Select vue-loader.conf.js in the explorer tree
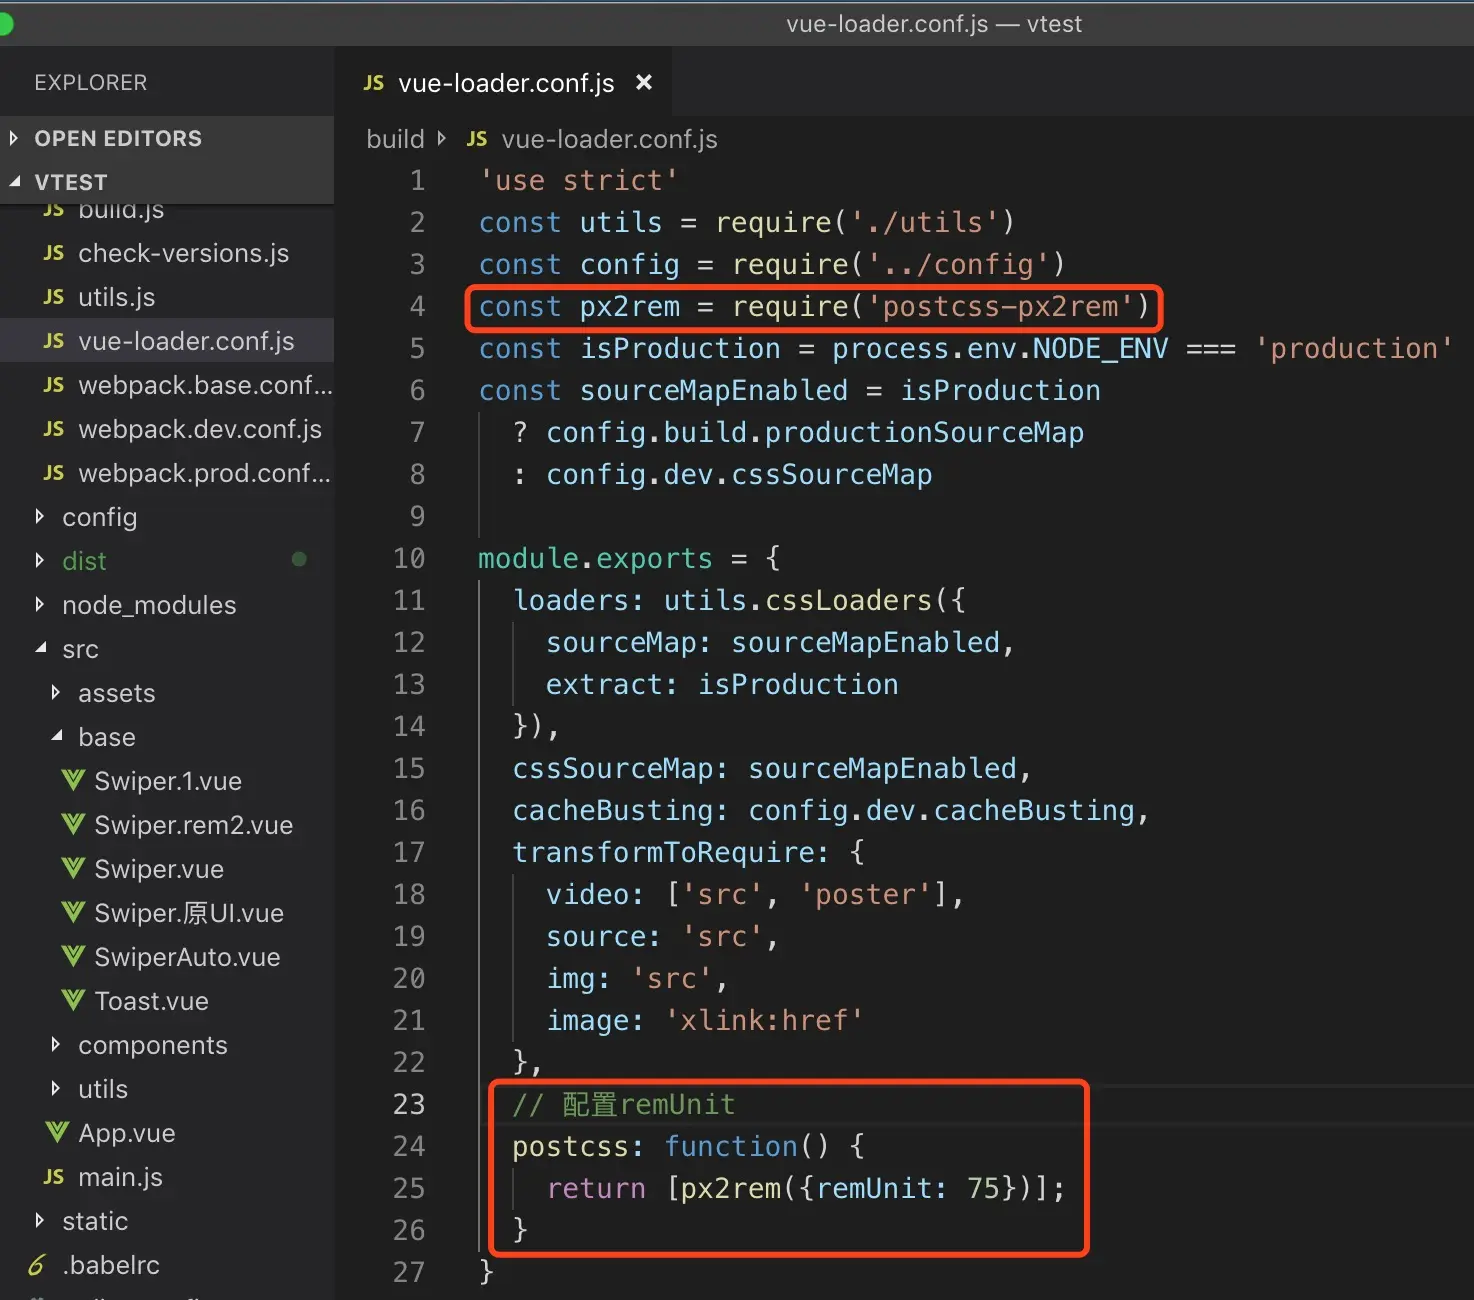 click(167, 341)
